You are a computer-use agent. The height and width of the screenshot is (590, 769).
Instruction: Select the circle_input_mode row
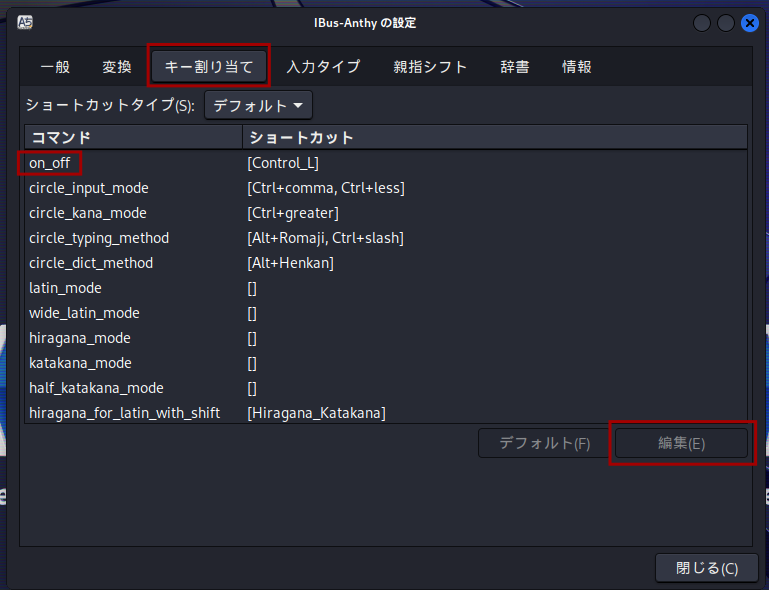(386, 188)
